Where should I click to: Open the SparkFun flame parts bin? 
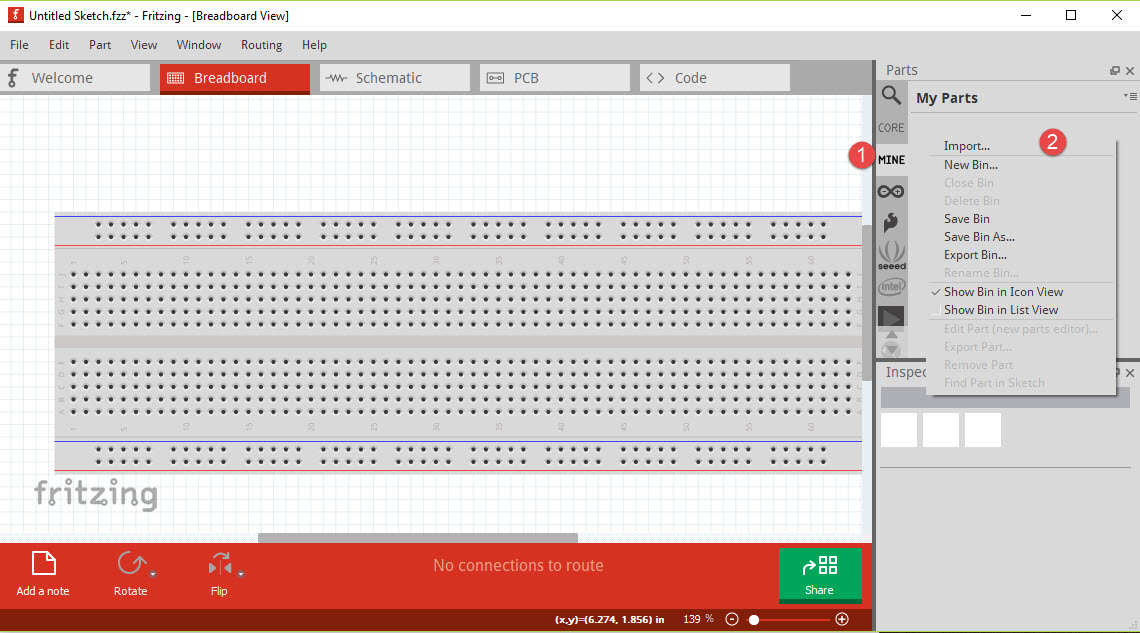(x=891, y=222)
